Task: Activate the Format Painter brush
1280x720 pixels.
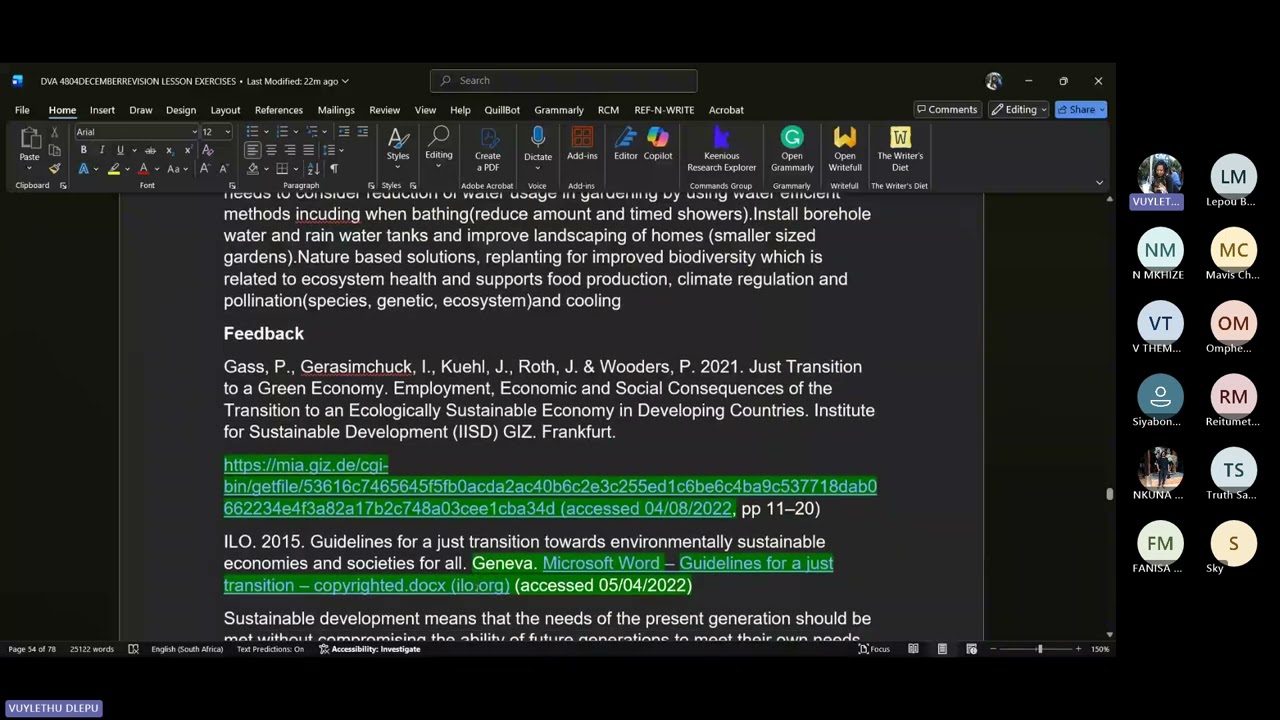Action: pos(54,168)
